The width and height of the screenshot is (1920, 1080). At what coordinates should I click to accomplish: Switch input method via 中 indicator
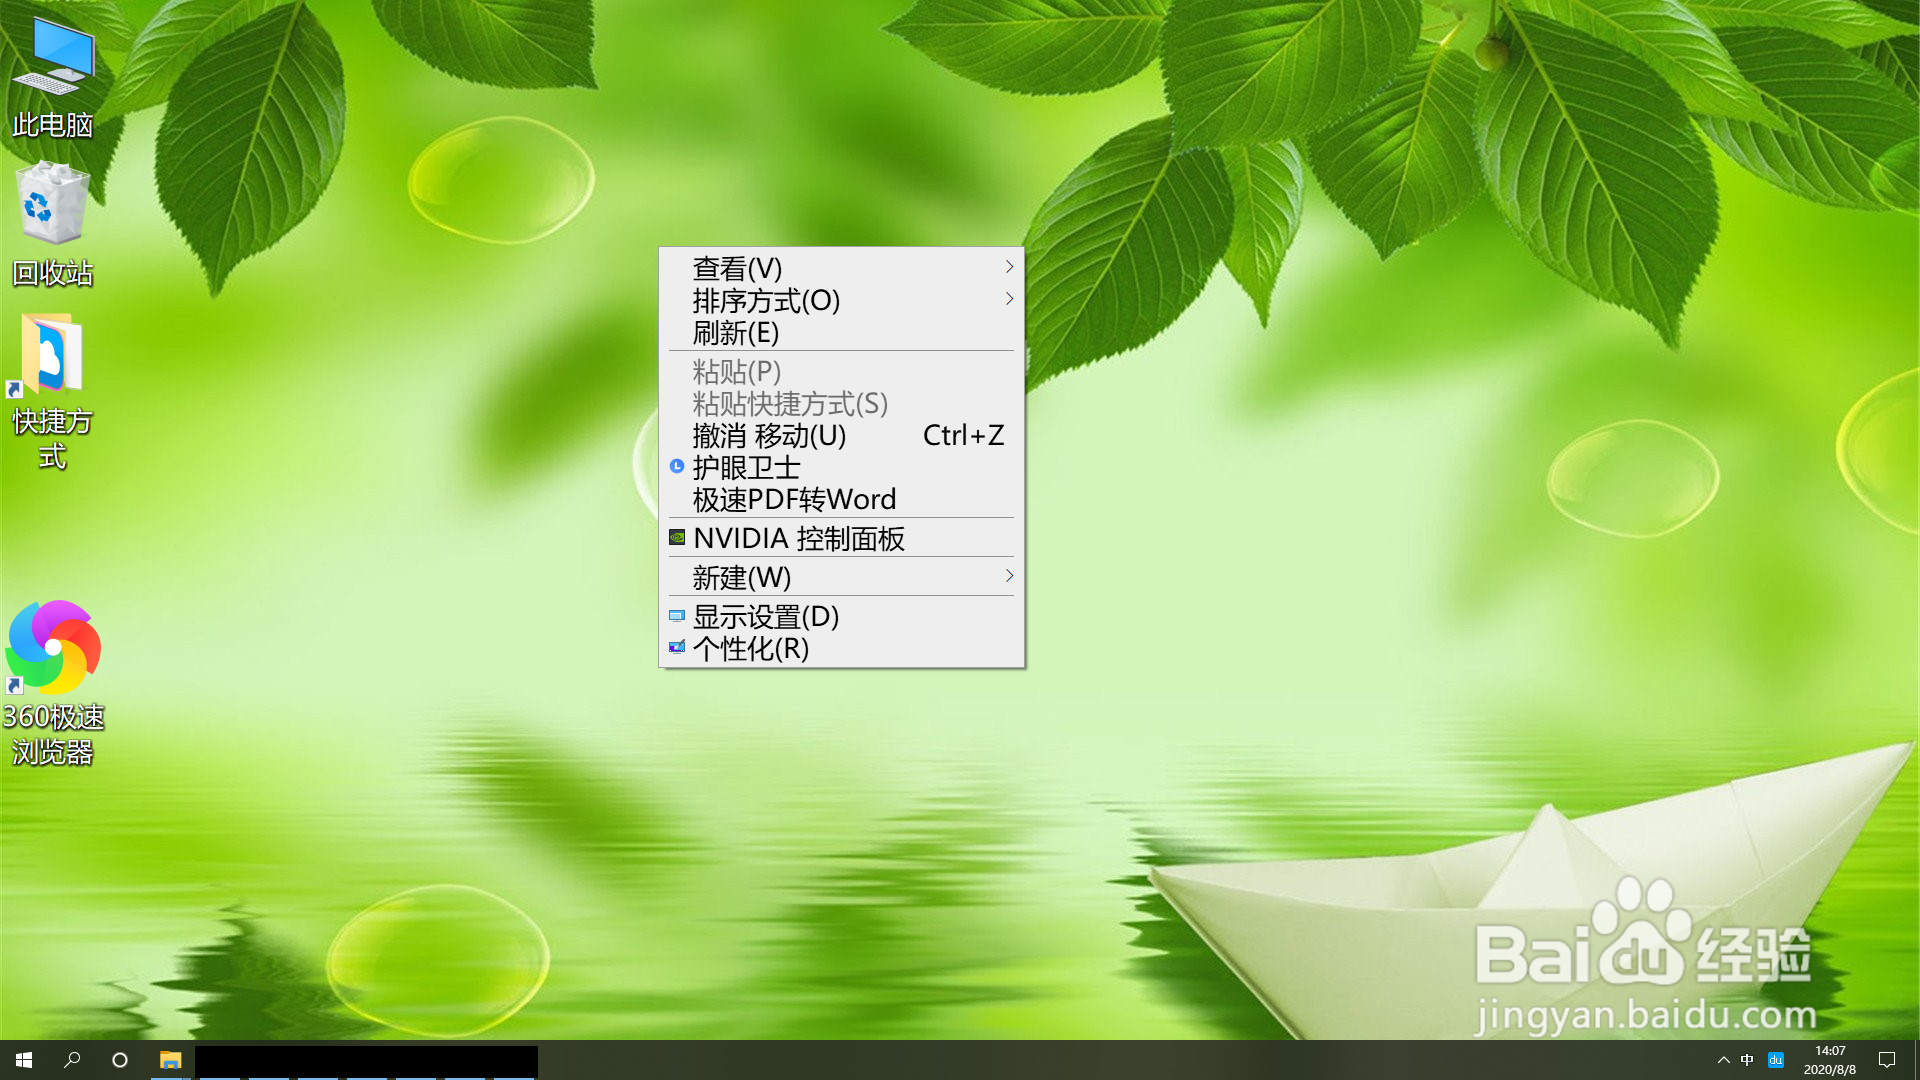pos(1747,1060)
